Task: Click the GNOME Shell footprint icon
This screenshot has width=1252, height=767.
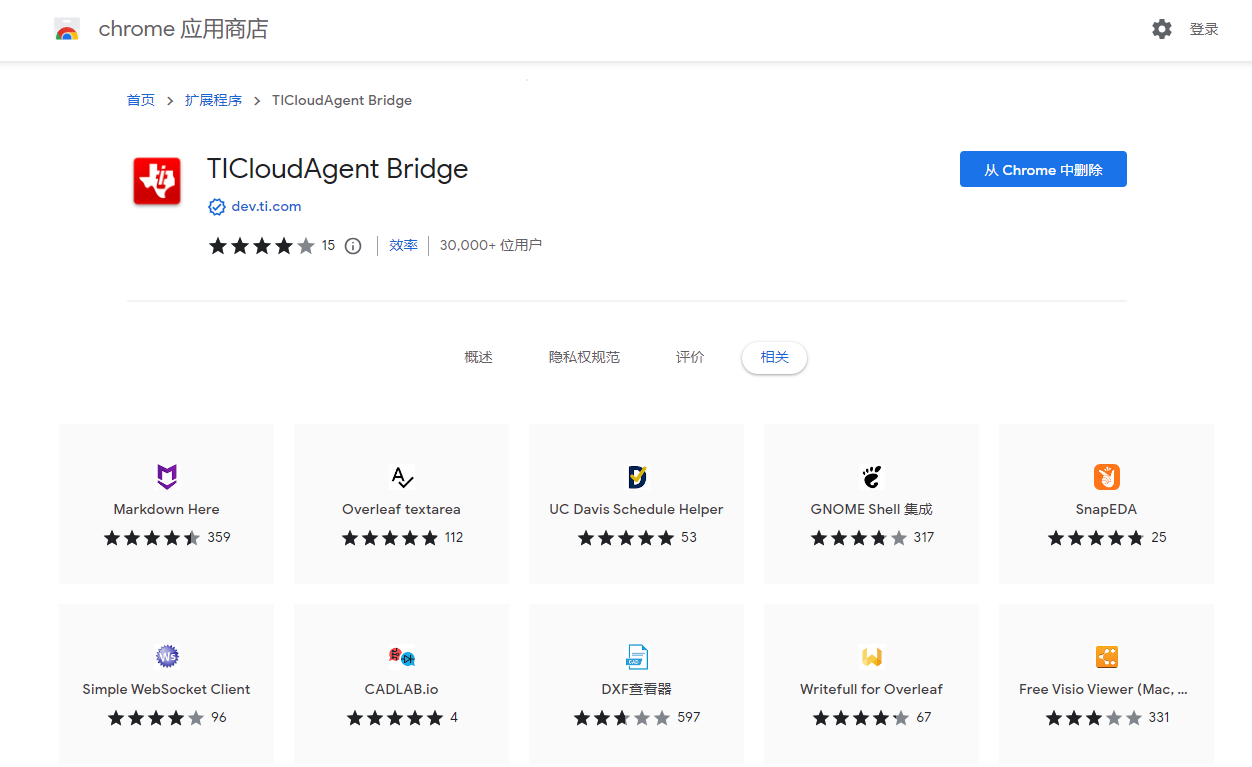Action: pyautogui.click(x=872, y=476)
